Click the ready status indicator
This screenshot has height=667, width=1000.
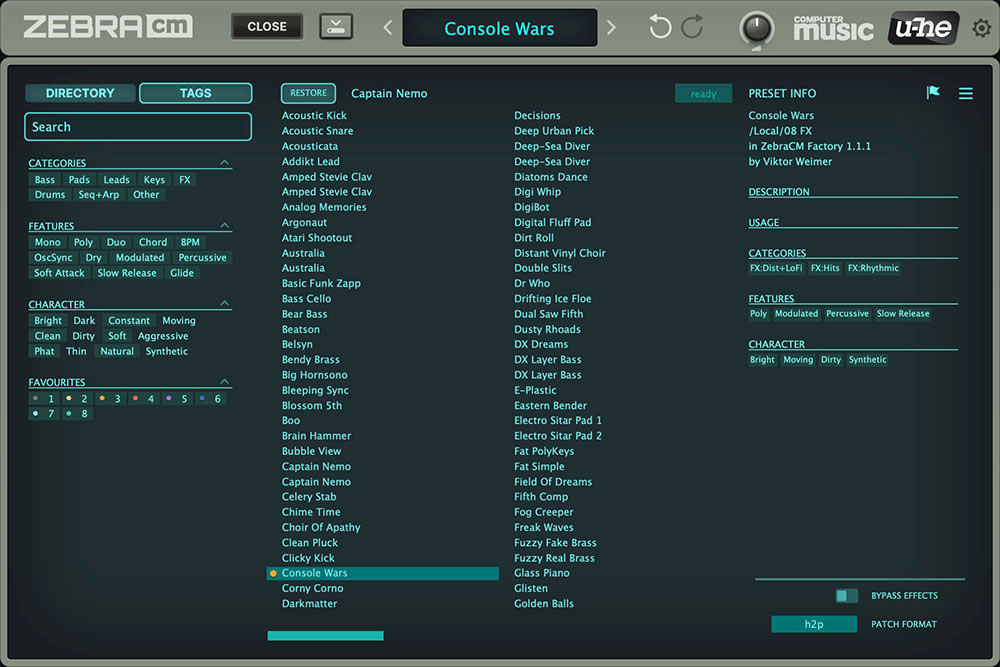[703, 94]
